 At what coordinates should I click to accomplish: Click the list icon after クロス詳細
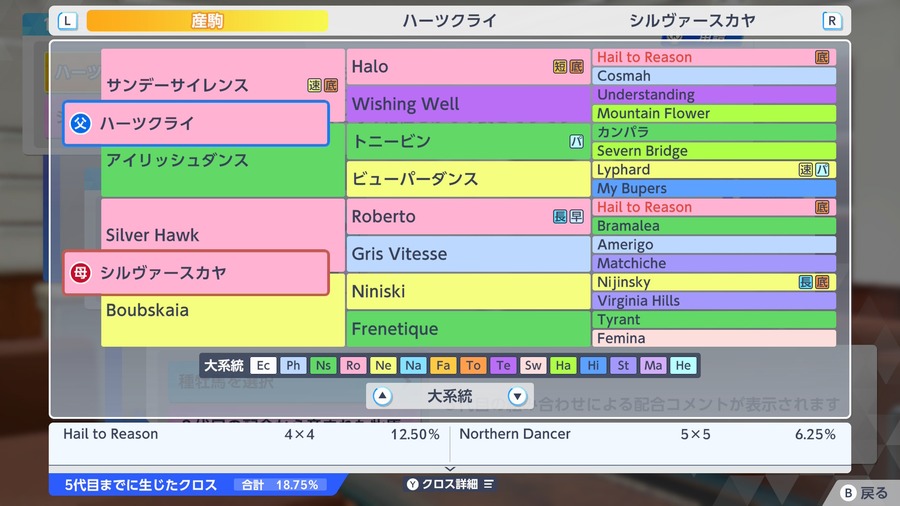point(488,484)
